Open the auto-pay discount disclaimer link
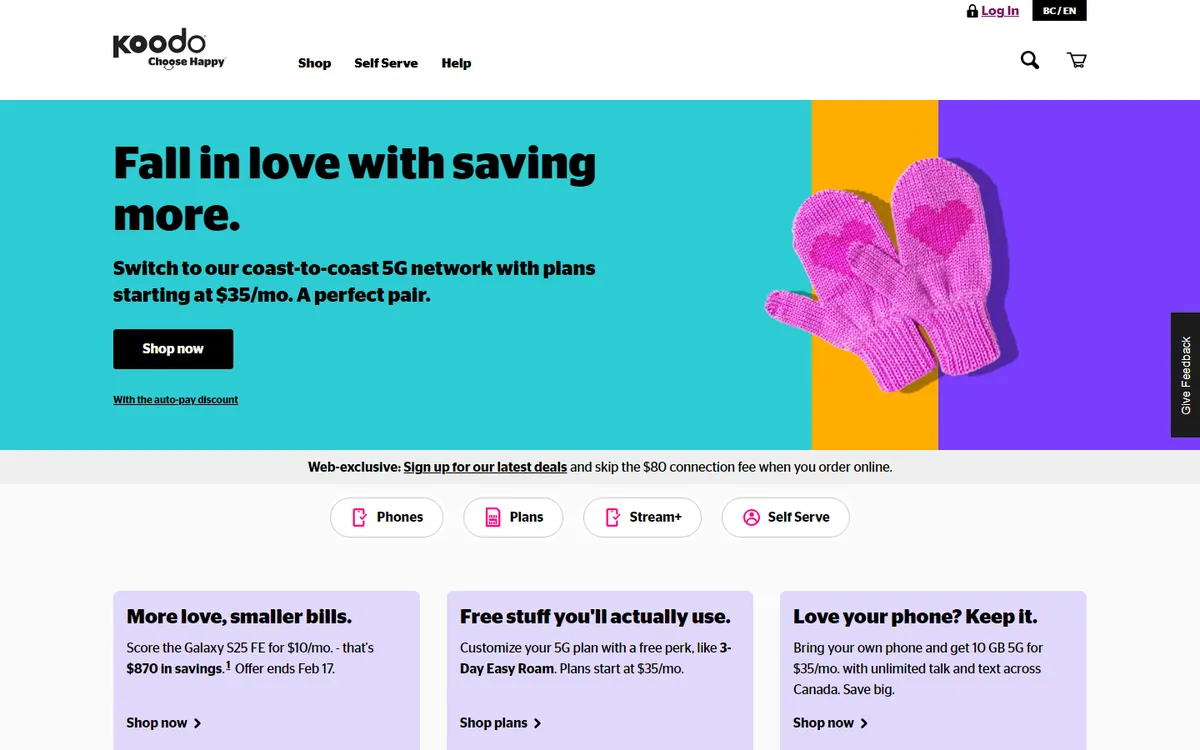The image size is (1200, 750). click(175, 400)
